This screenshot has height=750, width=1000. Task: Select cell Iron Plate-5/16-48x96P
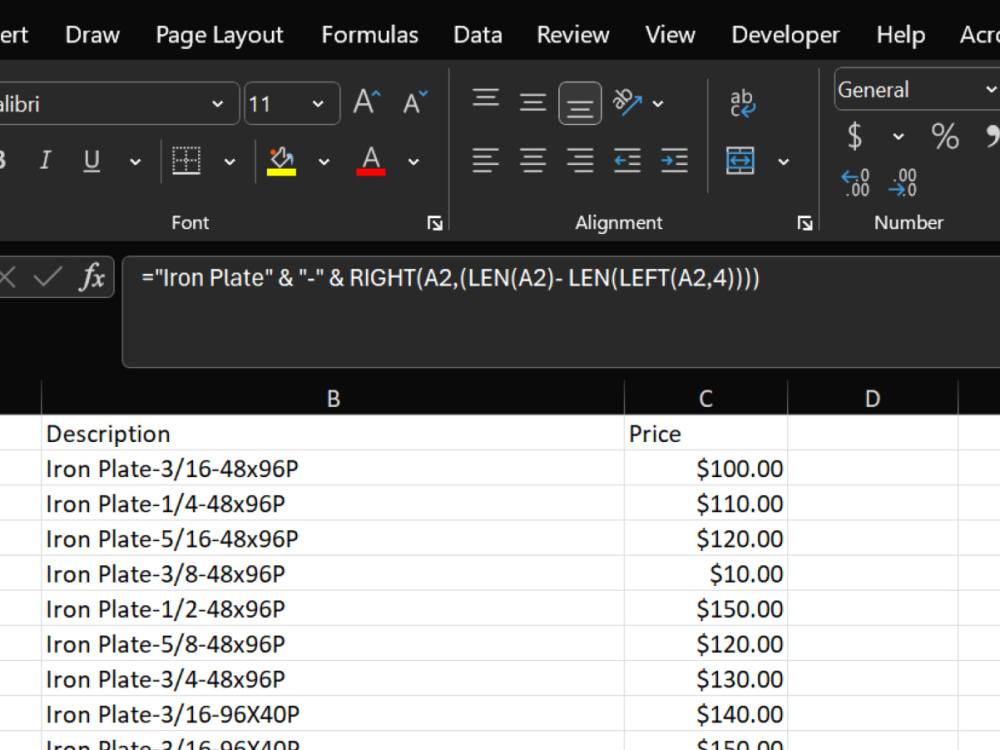pyautogui.click(x=333, y=539)
